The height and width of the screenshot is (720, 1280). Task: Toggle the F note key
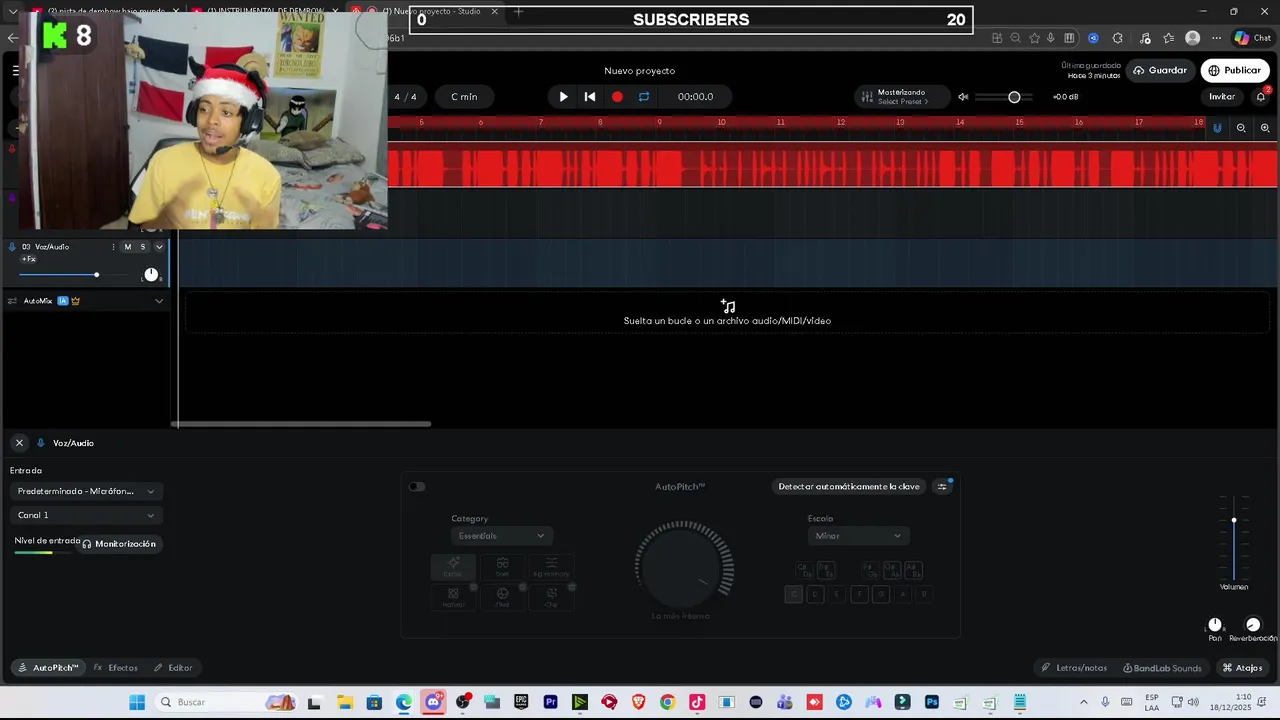pos(859,594)
